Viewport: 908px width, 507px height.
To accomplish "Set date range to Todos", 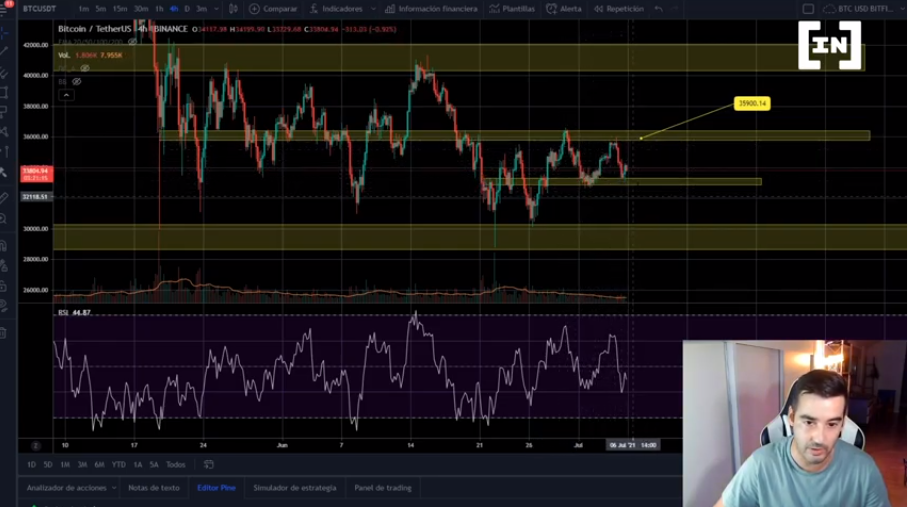I will click(x=175, y=465).
